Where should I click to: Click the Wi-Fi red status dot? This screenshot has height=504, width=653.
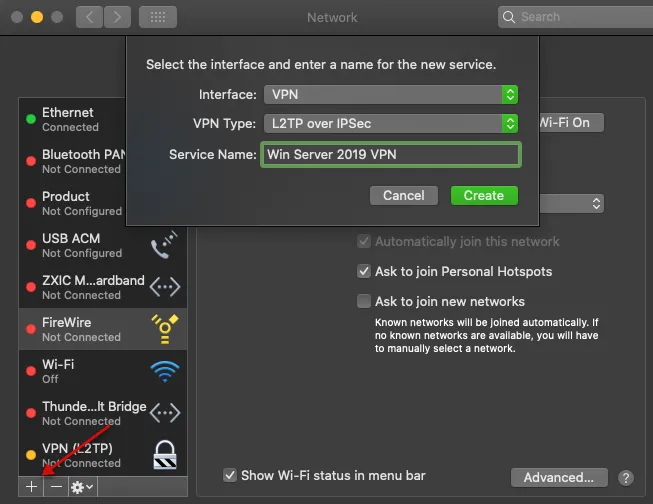coord(31,371)
